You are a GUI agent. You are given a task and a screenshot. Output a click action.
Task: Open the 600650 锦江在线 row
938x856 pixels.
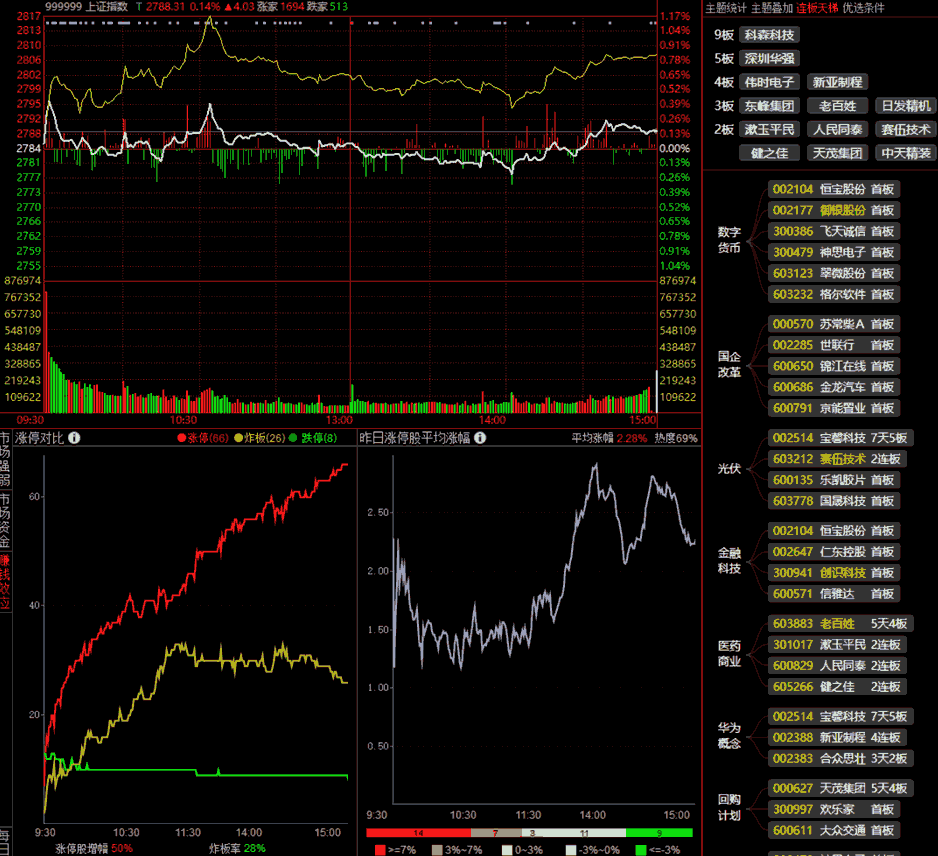tap(834, 366)
